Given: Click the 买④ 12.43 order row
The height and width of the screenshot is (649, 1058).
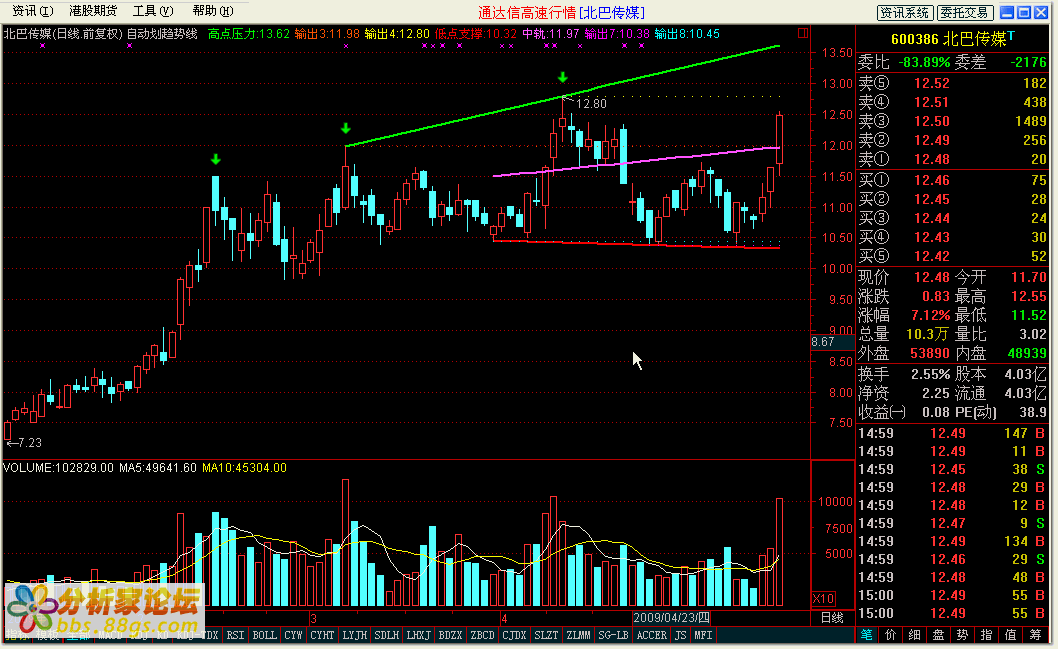Looking at the screenshot, I should [951, 237].
